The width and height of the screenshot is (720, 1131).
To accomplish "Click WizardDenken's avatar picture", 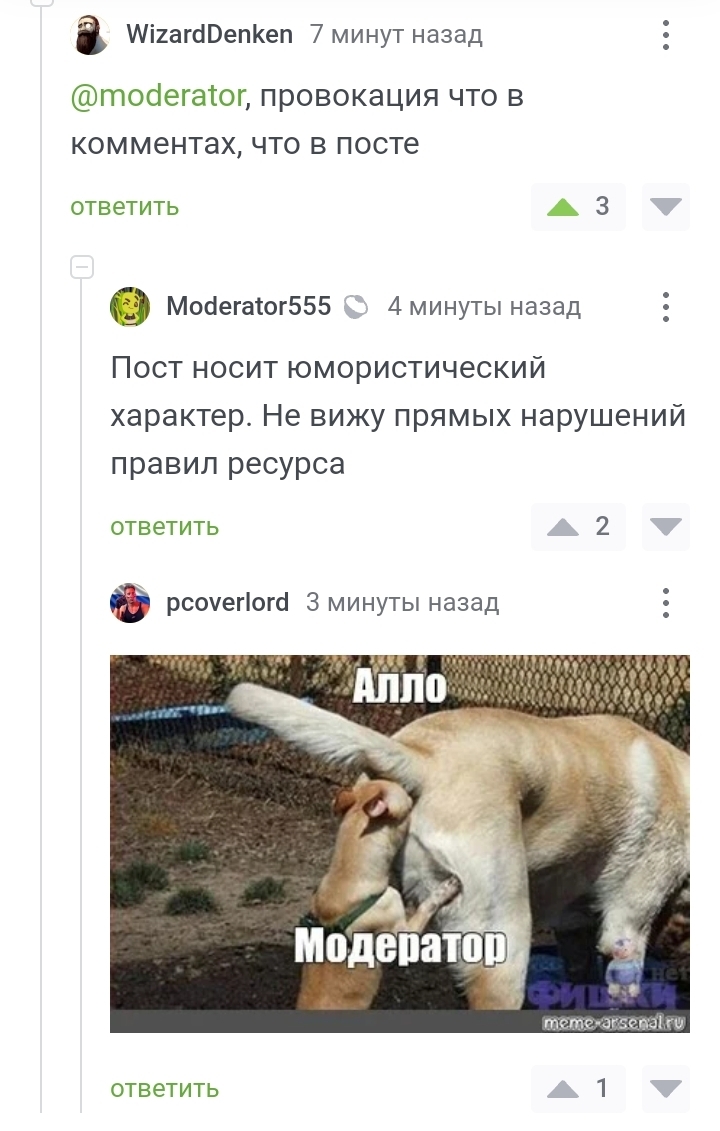I will pyautogui.click(x=90, y=35).
